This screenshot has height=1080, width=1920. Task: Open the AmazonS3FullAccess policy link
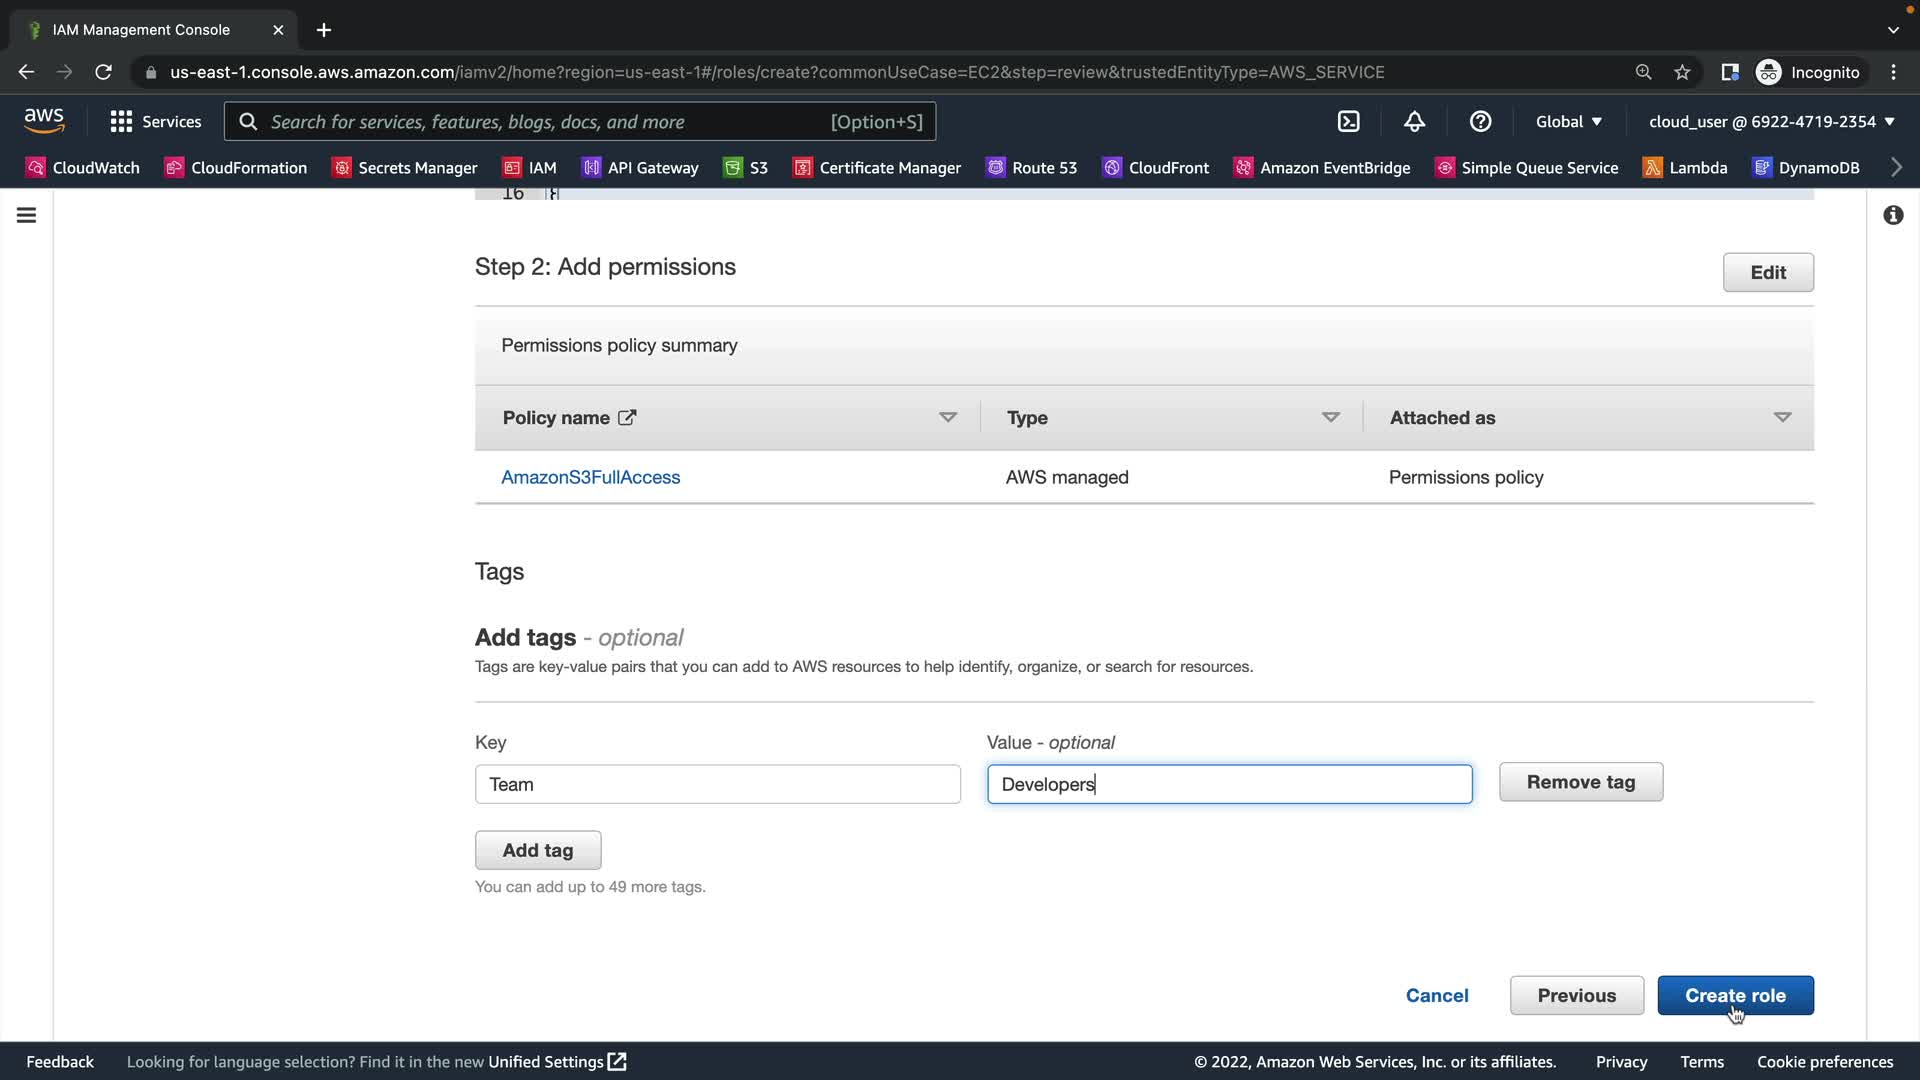(x=590, y=477)
